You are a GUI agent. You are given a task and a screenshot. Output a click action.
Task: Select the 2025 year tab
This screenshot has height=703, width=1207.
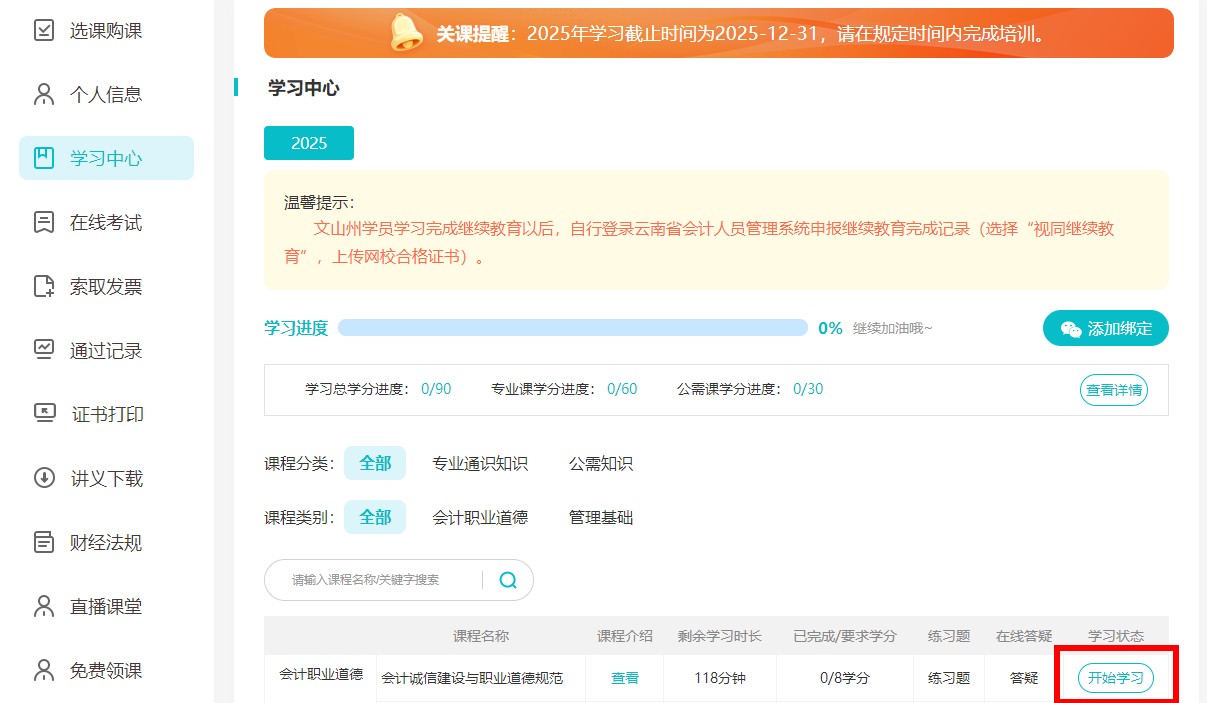(308, 143)
